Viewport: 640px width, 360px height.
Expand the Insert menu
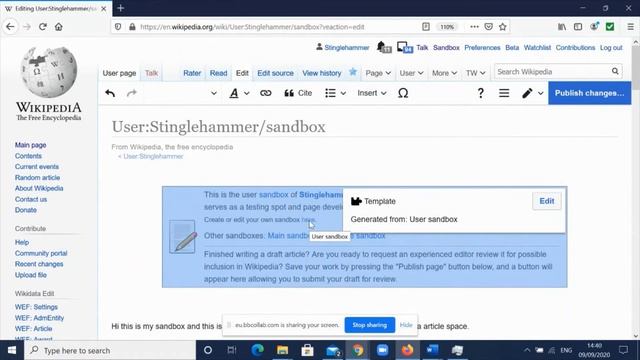tap(371, 93)
